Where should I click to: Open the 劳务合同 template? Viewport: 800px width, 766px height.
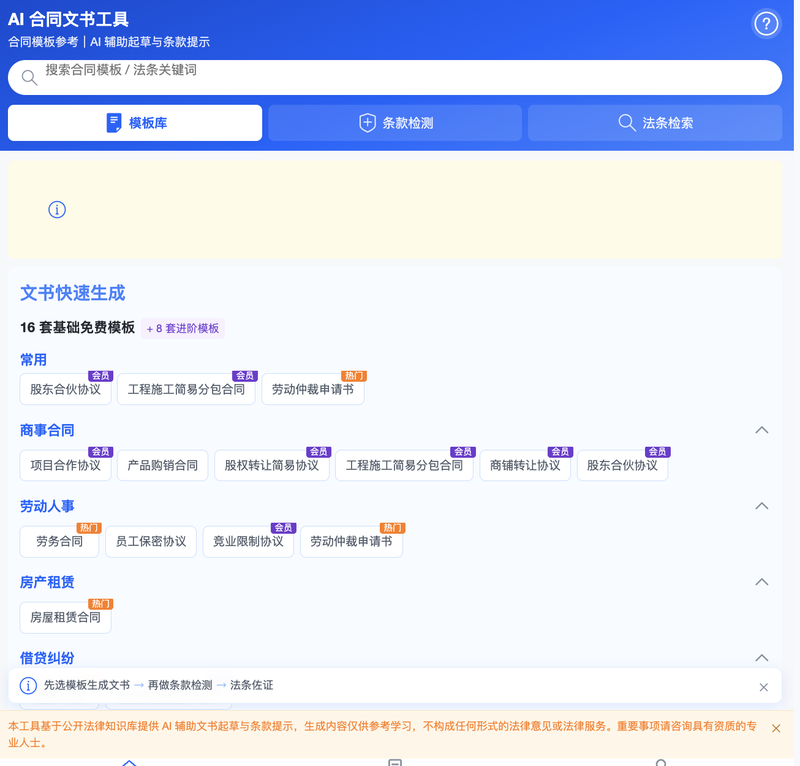click(59, 541)
